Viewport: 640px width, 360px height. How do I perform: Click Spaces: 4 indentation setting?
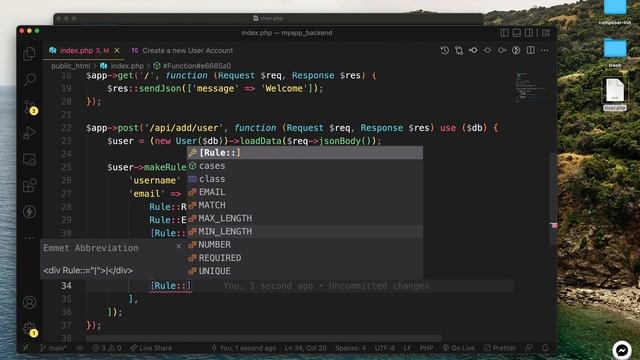351,348
